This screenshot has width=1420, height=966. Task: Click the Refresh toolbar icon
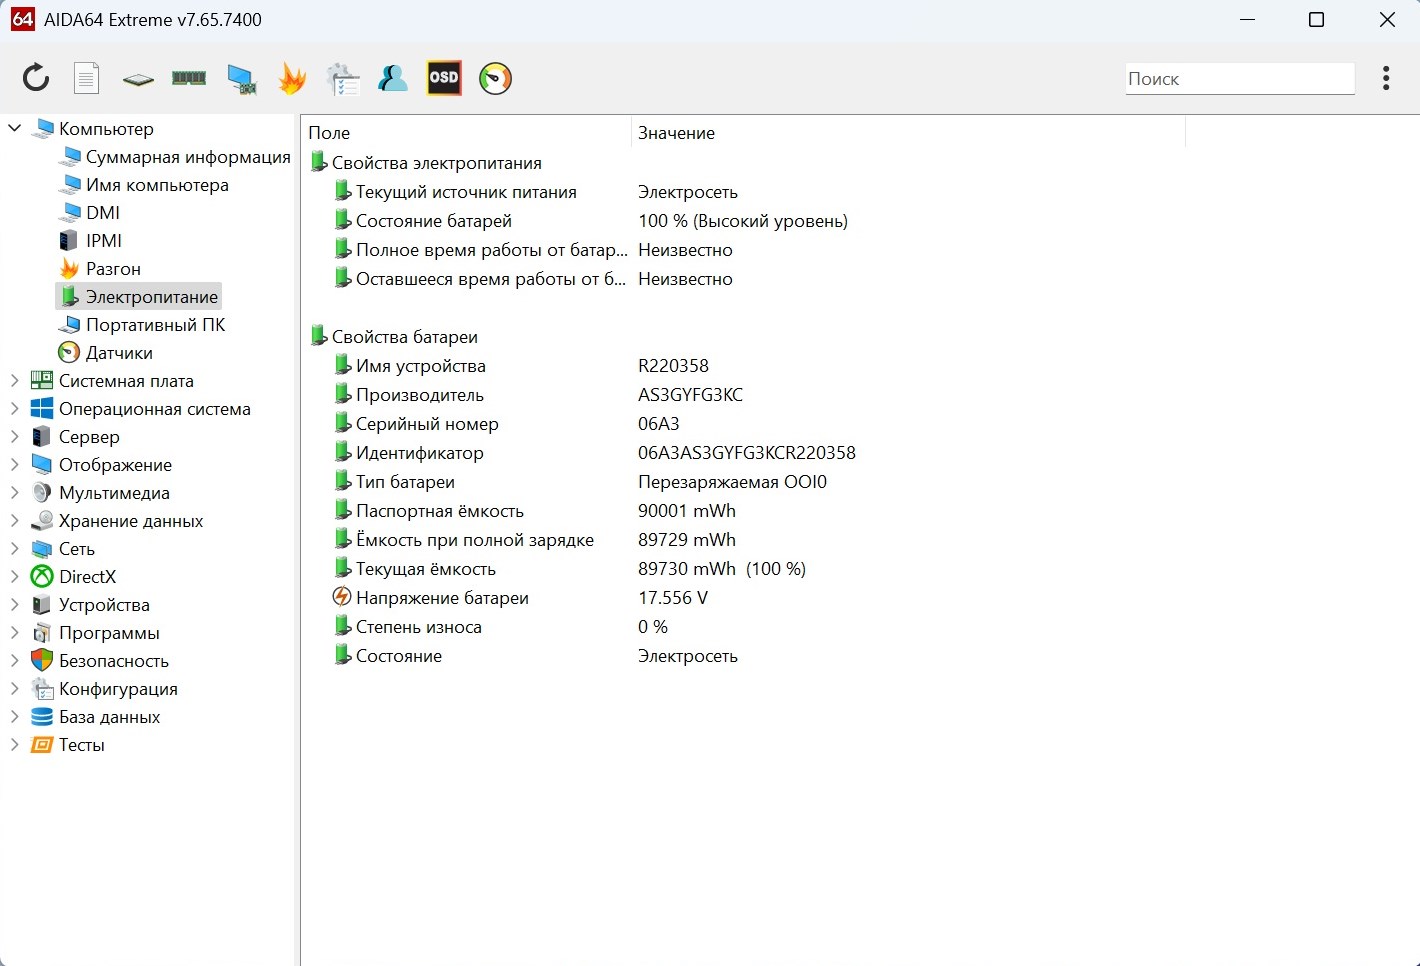click(36, 78)
